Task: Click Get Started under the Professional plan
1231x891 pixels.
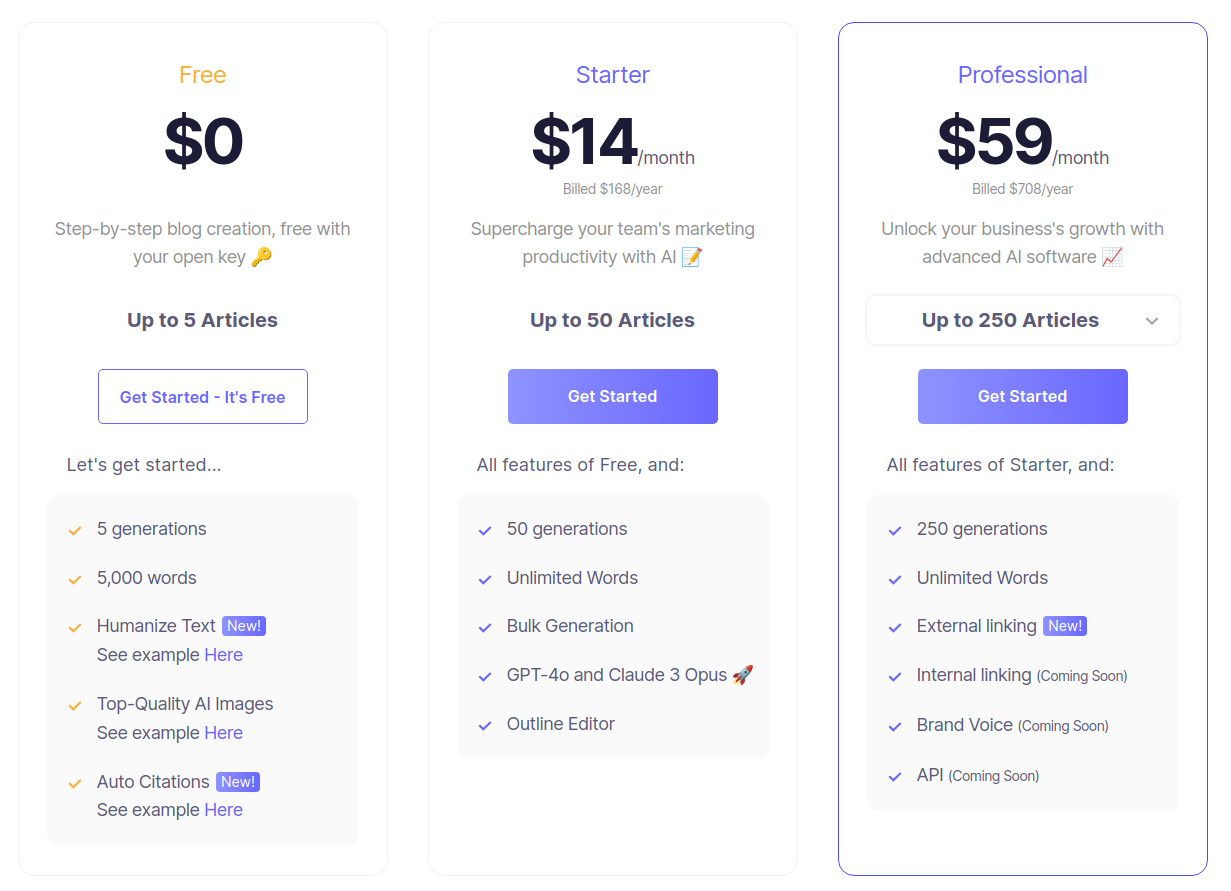Action: 1022,397
